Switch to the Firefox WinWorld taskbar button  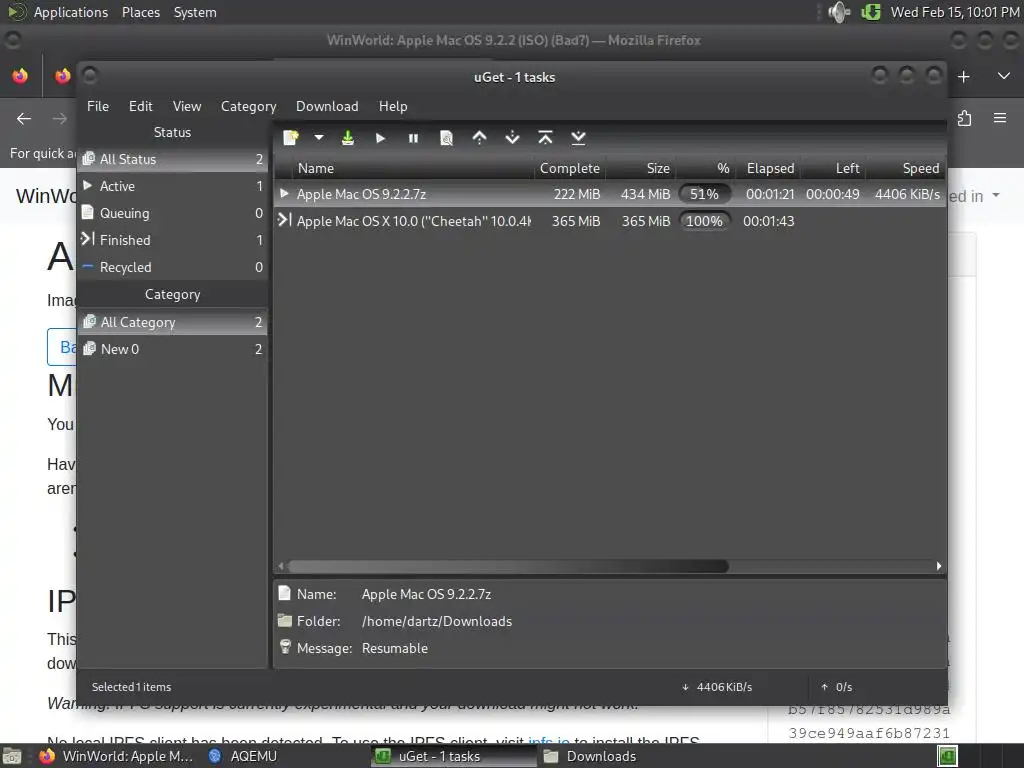click(x=116, y=756)
